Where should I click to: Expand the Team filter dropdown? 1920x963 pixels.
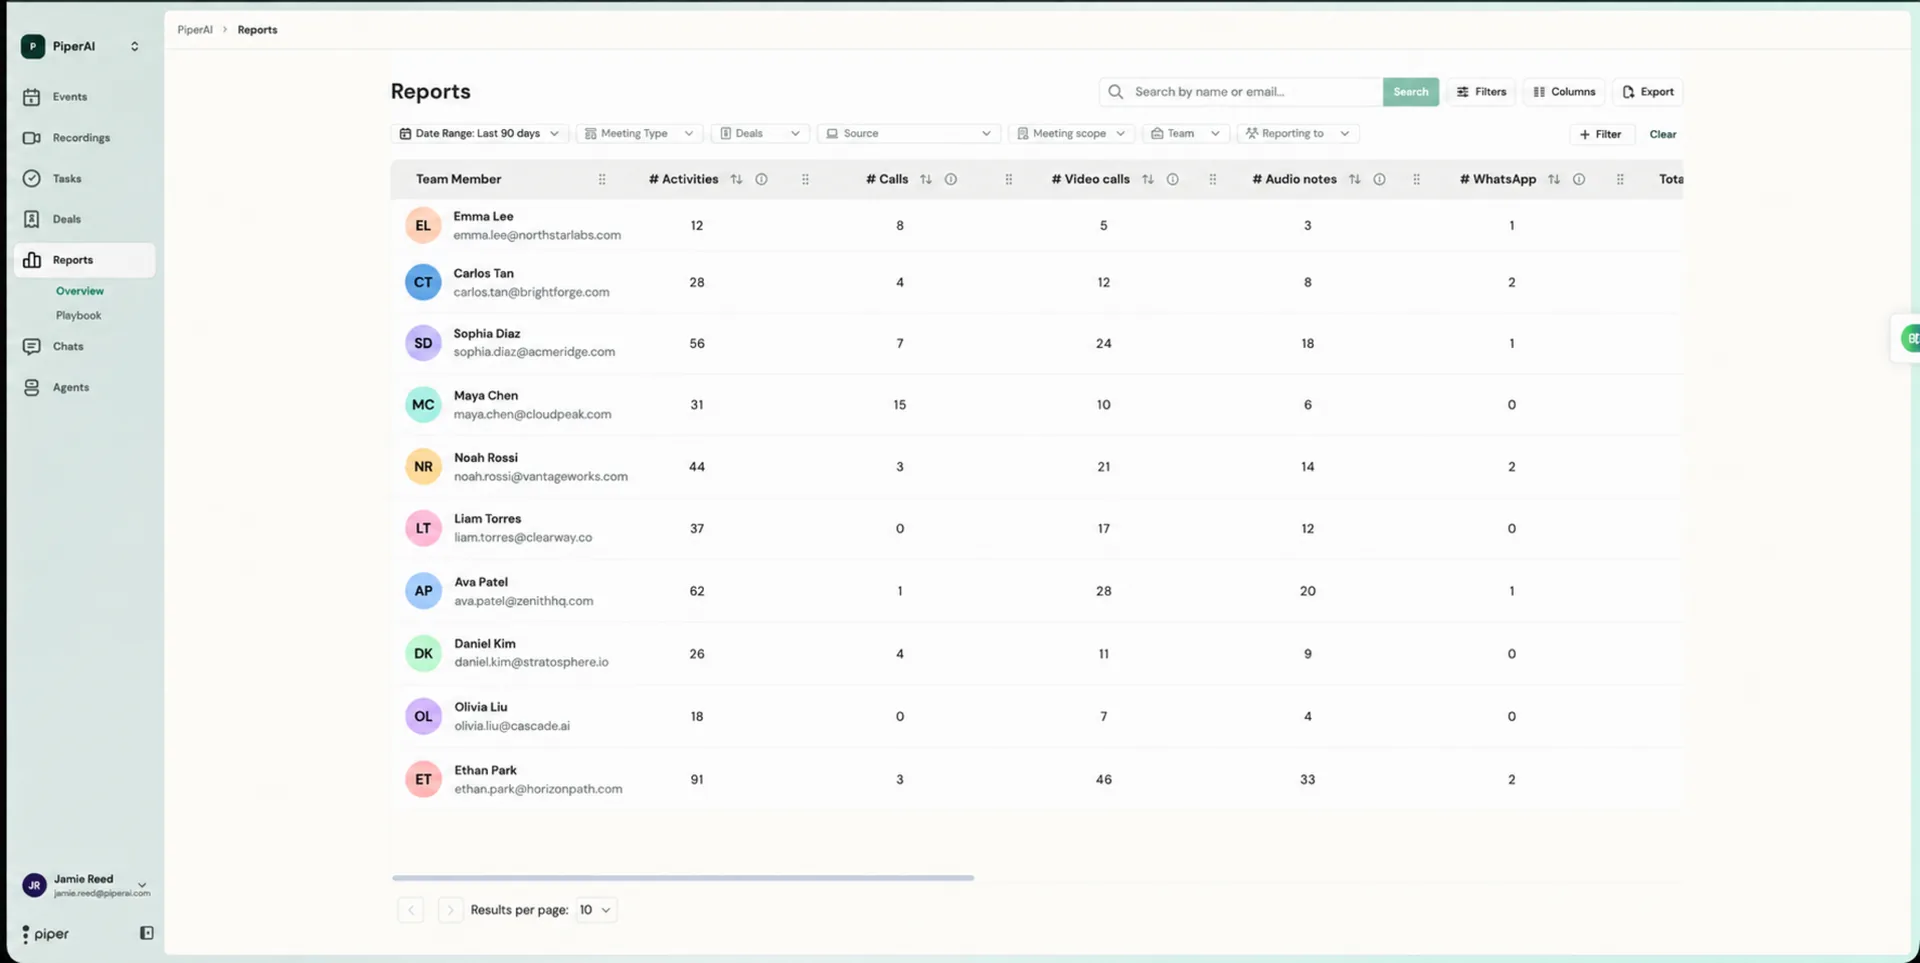tap(1185, 134)
